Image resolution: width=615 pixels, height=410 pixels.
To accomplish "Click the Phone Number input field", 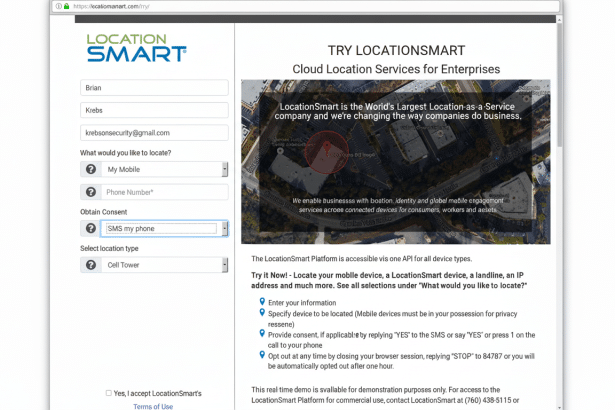I will (x=165, y=192).
